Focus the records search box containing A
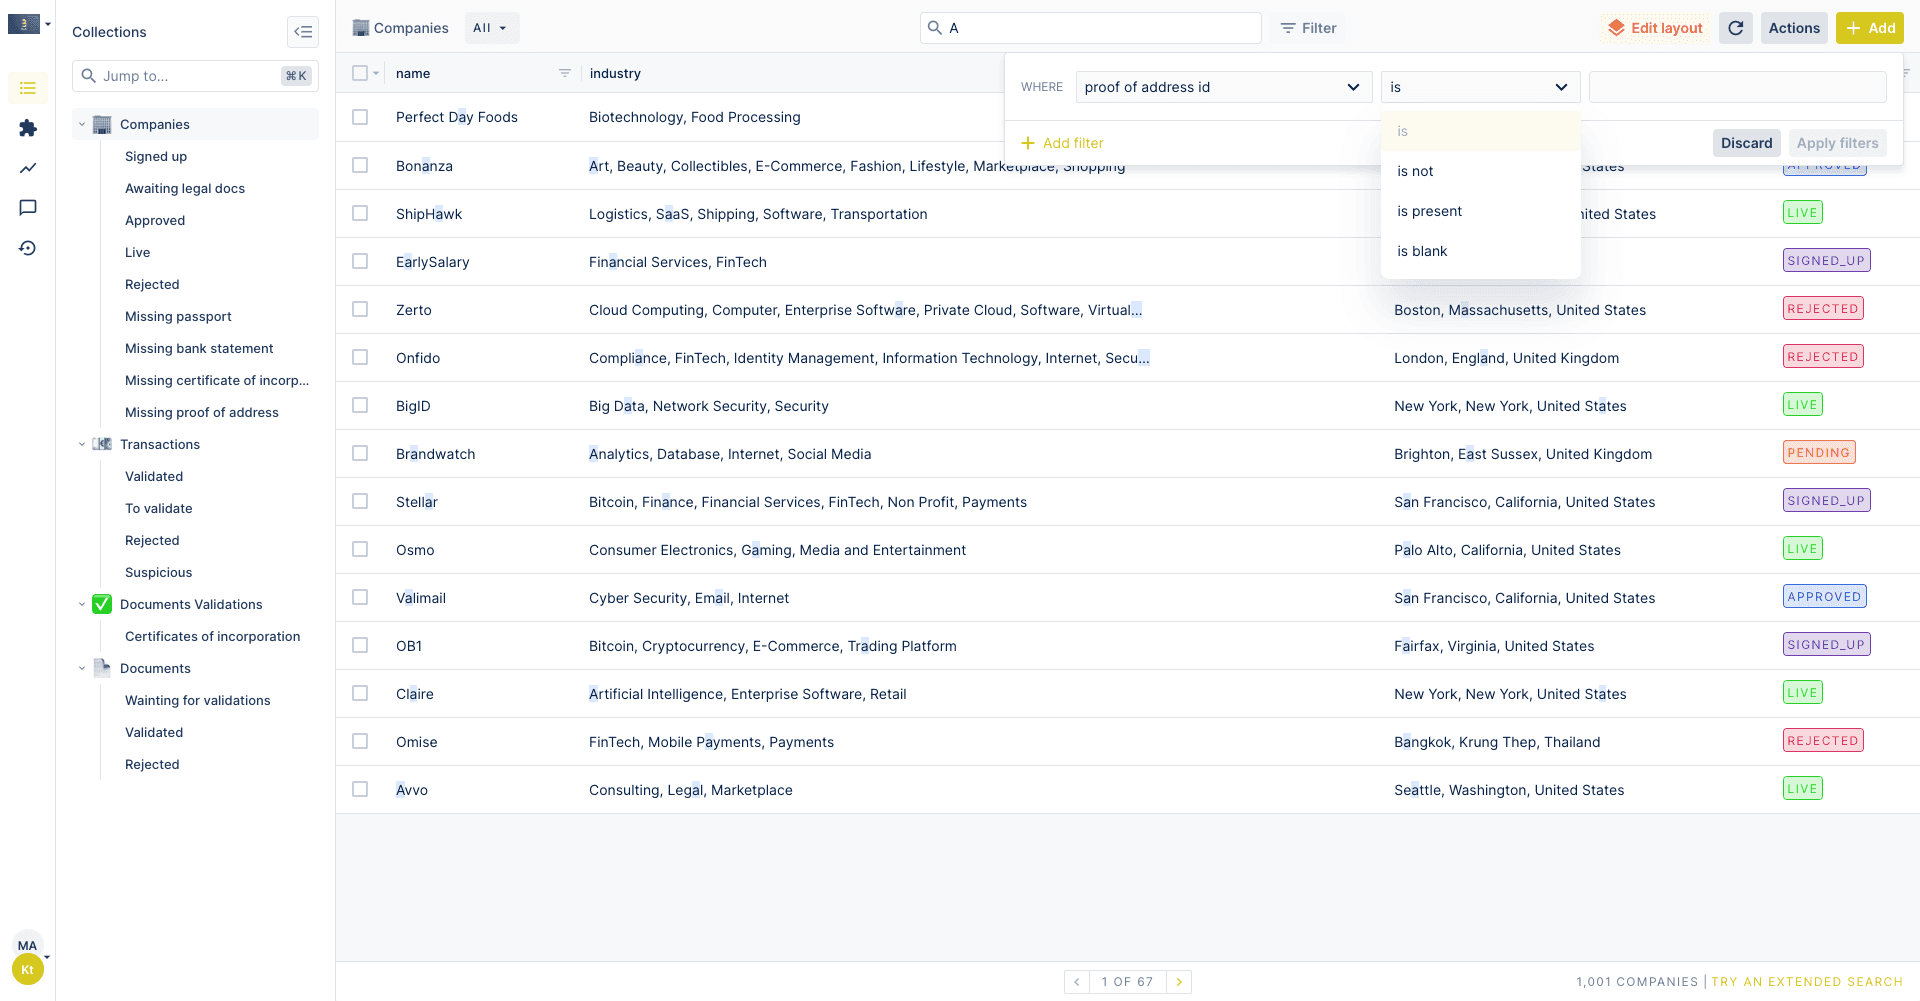1920x1001 pixels. (x=1090, y=28)
